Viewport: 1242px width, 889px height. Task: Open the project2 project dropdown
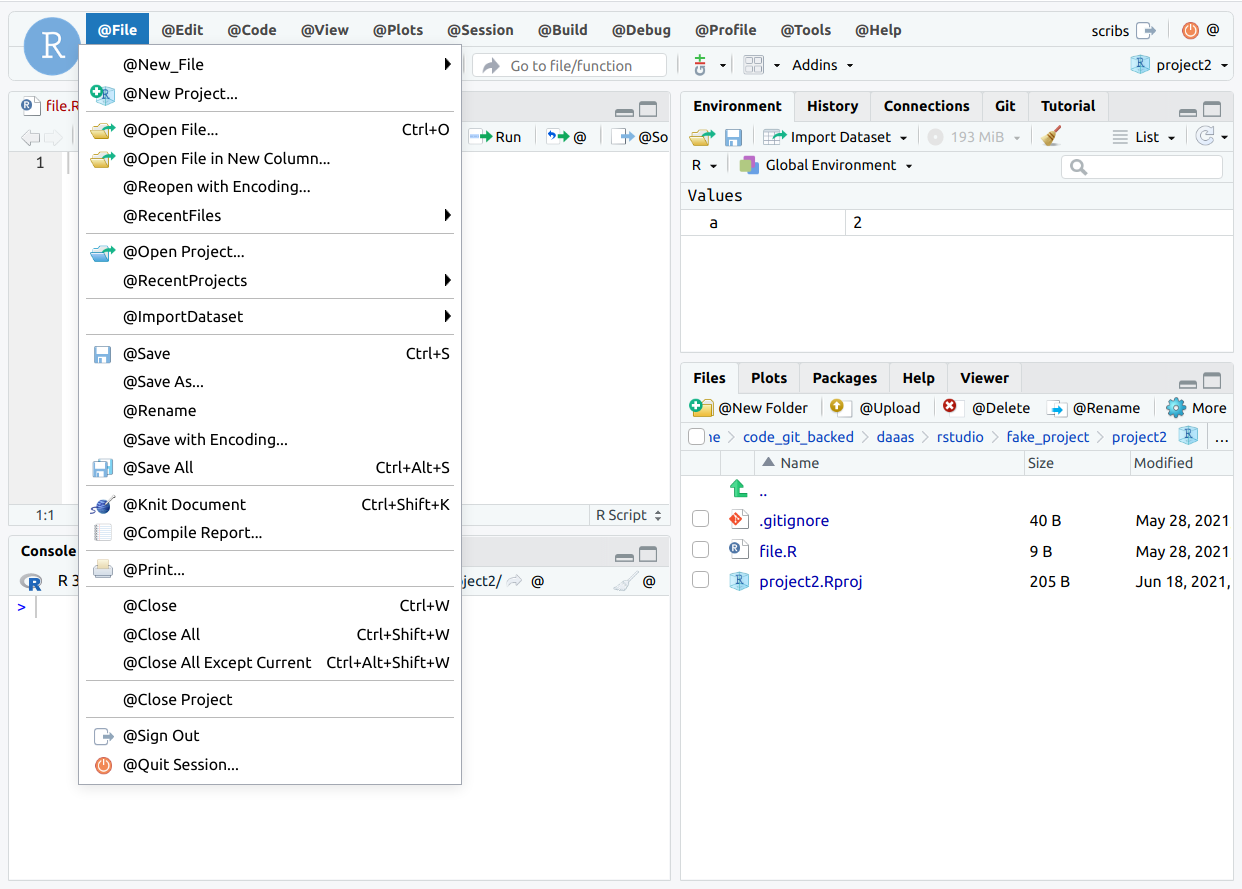coord(1180,65)
